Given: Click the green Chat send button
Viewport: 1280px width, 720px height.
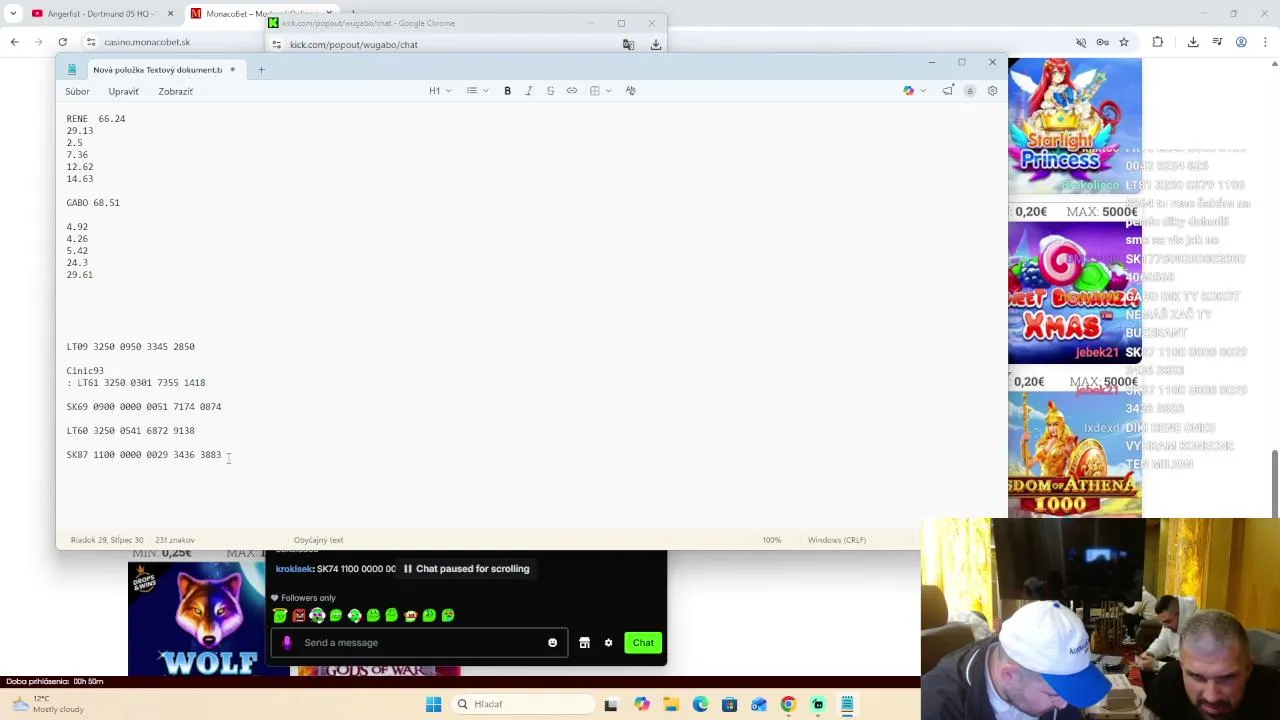Looking at the screenshot, I should tap(643, 643).
